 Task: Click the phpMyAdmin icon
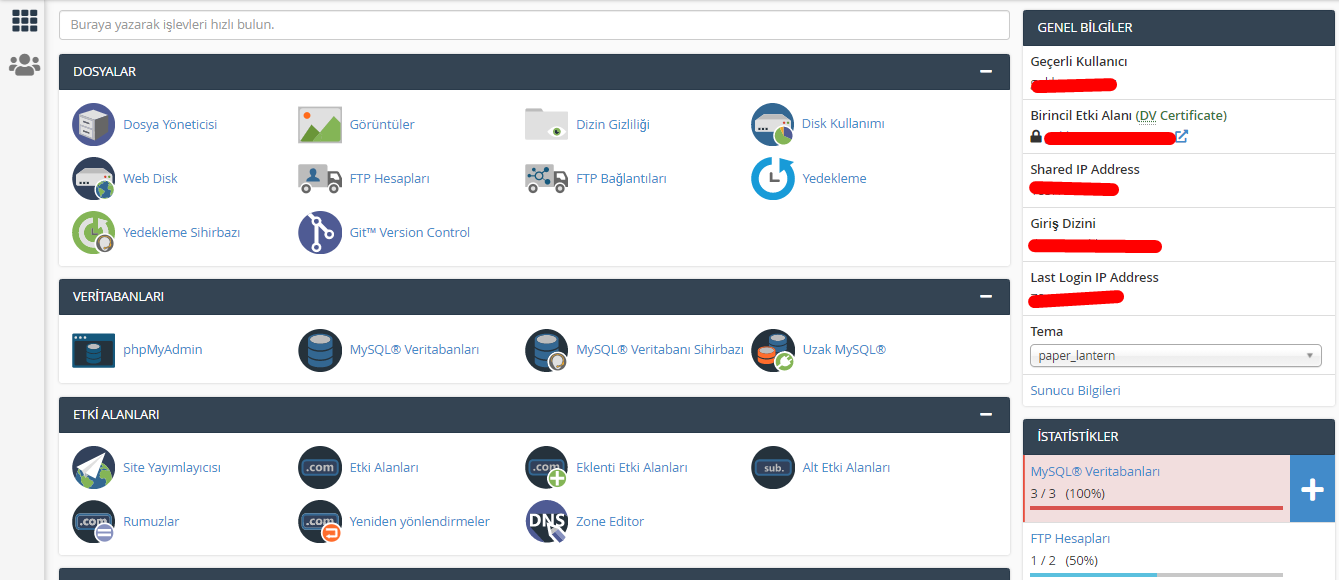[x=94, y=350]
